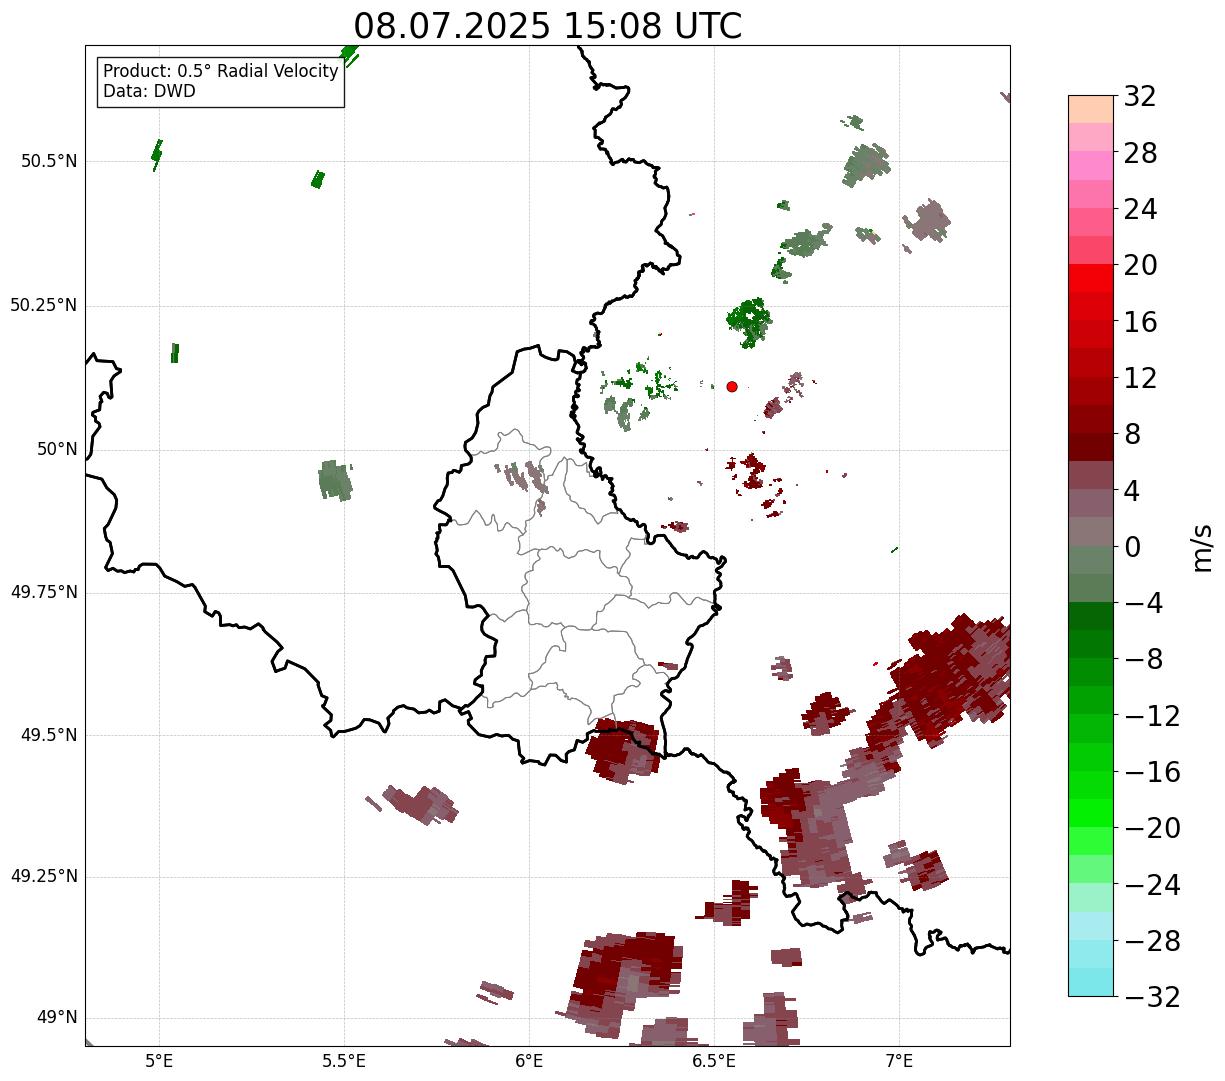Click the Data: DWD text
1225x1081 pixels.
149,91
